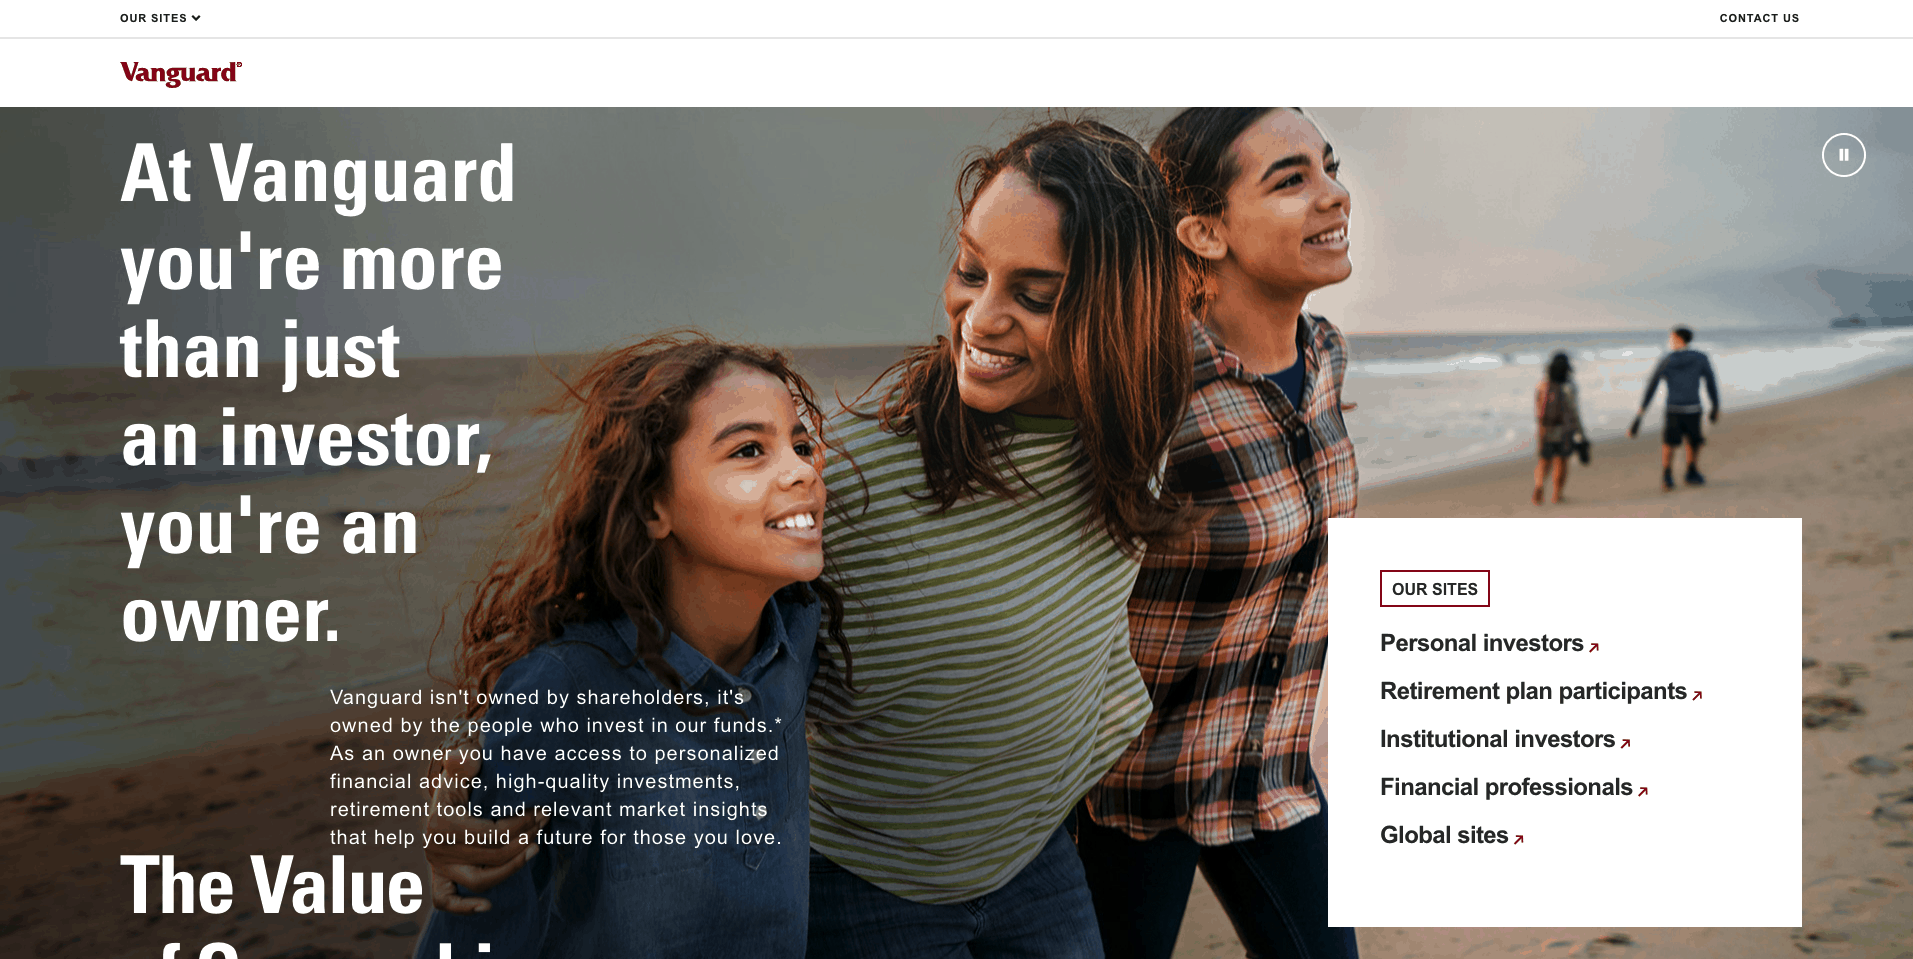The image size is (1913, 959).
Task: Click 'The Value' heading at bottom
Action: [272, 886]
